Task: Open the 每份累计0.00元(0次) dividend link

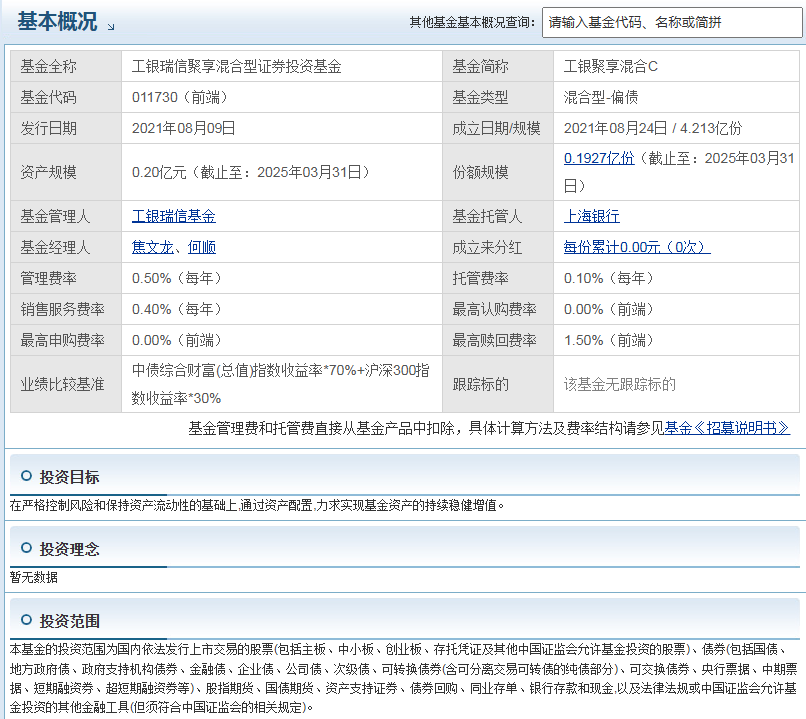Action: pyautogui.click(x=637, y=247)
